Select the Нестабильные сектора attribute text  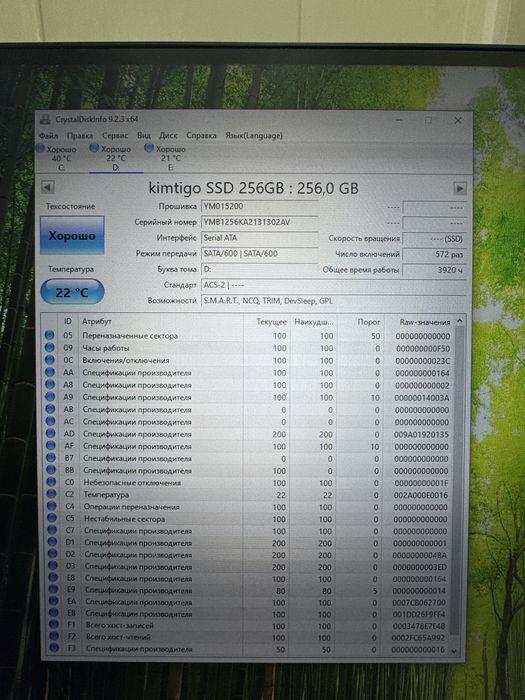125,519
